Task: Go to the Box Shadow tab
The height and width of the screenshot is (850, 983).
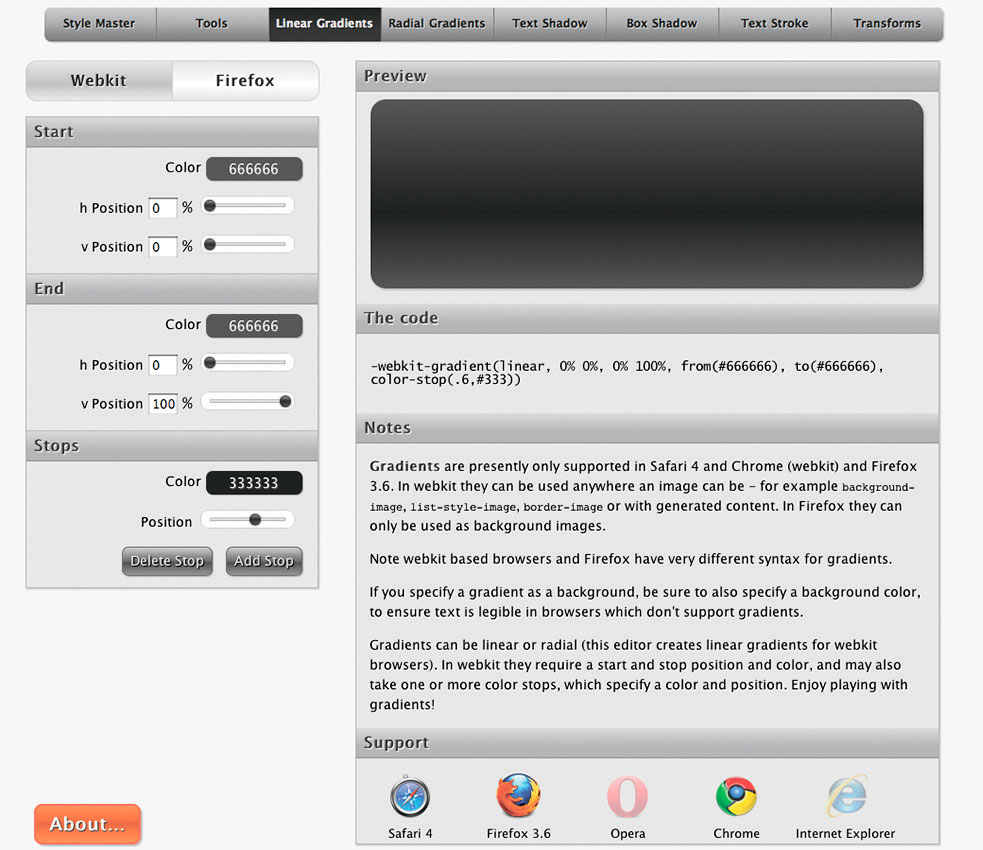Action: coord(662,24)
